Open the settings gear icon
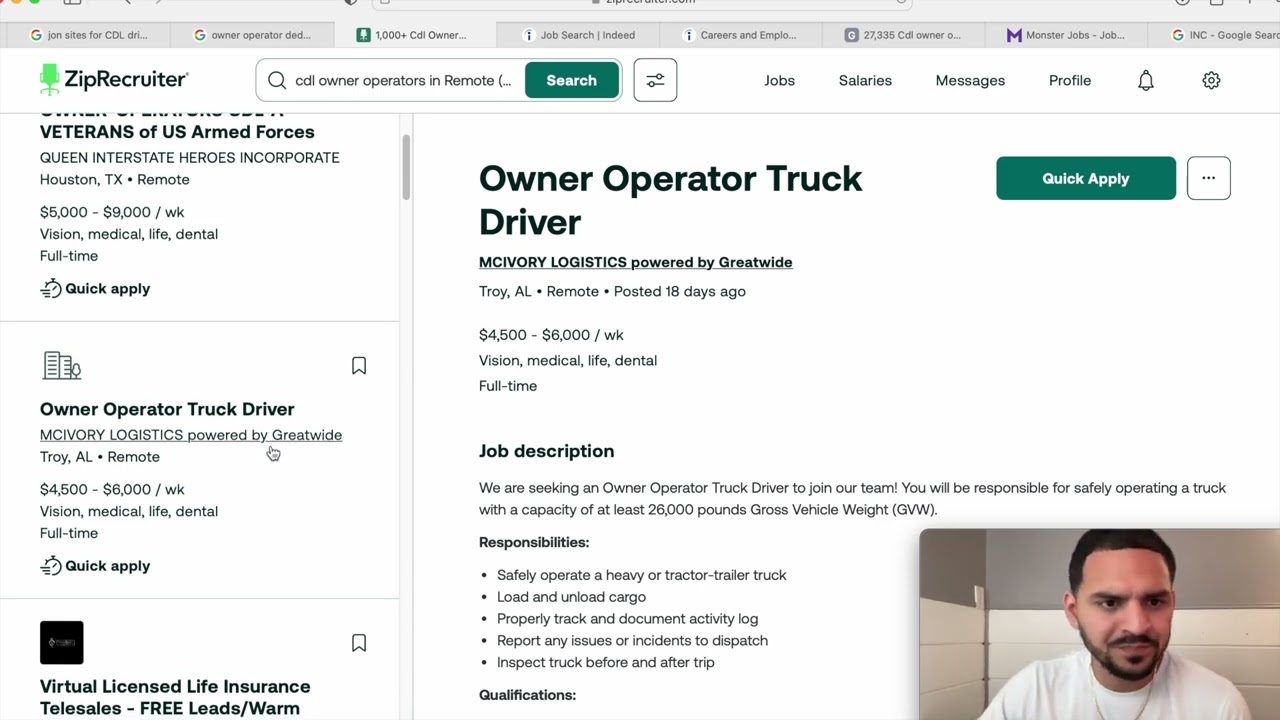1280x720 pixels. pos(1211,80)
